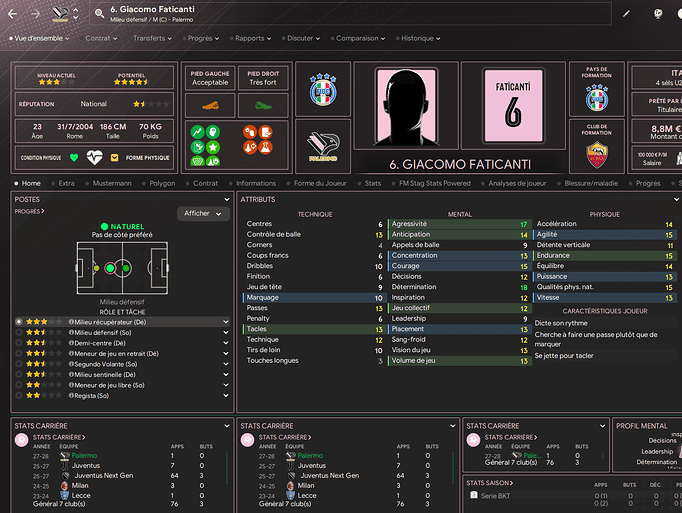682x513 pixels.
Task: Click the orange gears head icon
Action: point(250,132)
